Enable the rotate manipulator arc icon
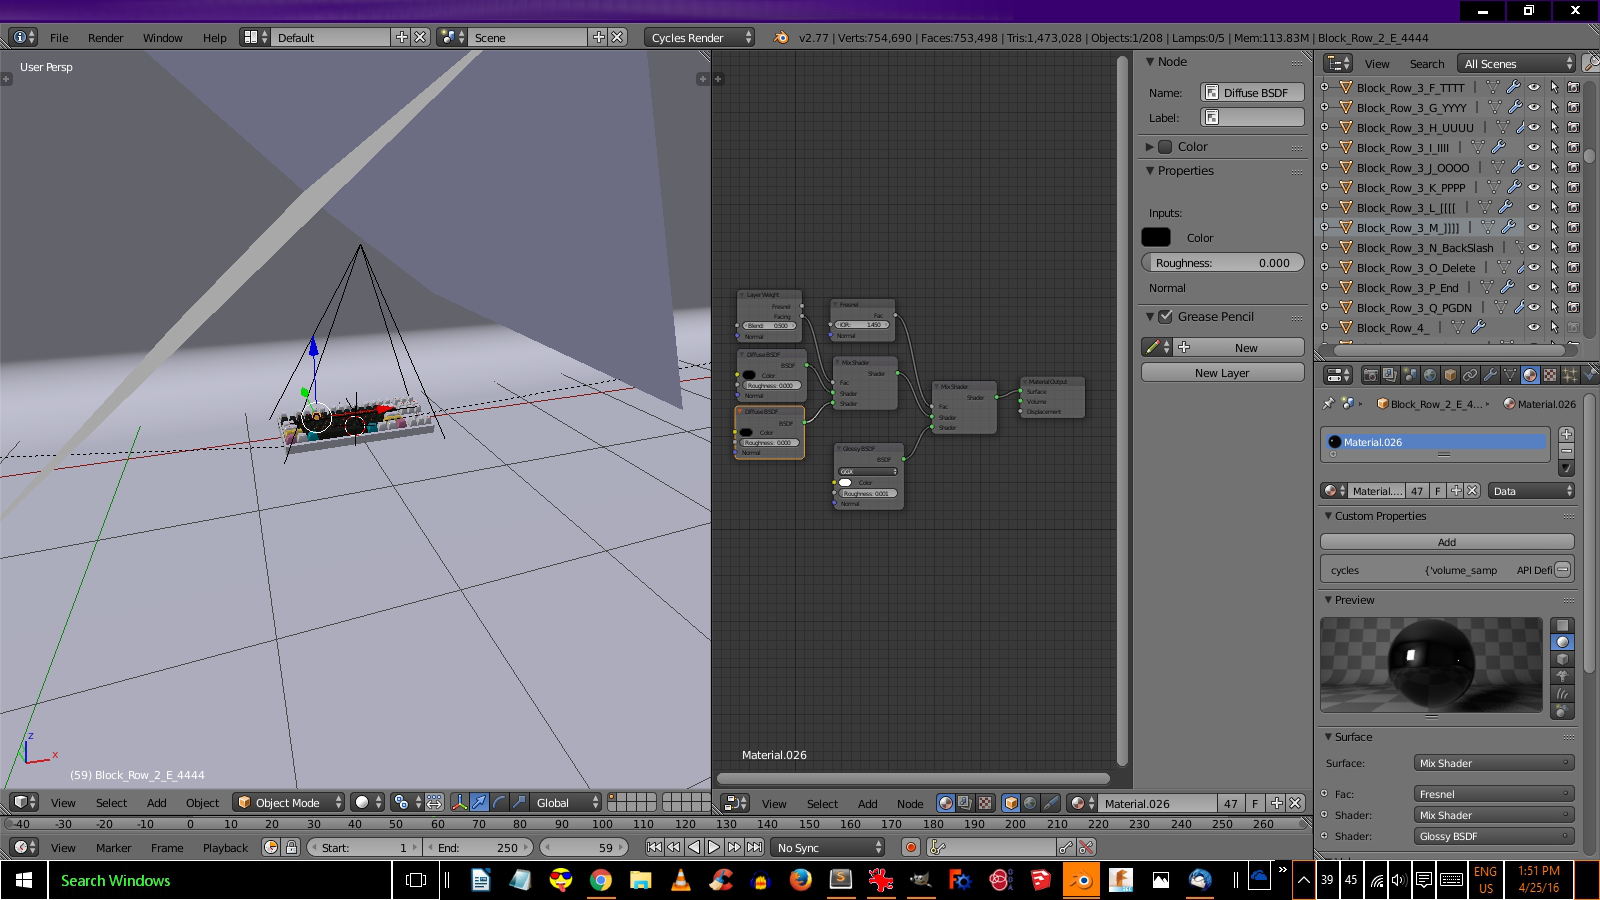Screen dimensions: 1600x900 tap(500, 802)
